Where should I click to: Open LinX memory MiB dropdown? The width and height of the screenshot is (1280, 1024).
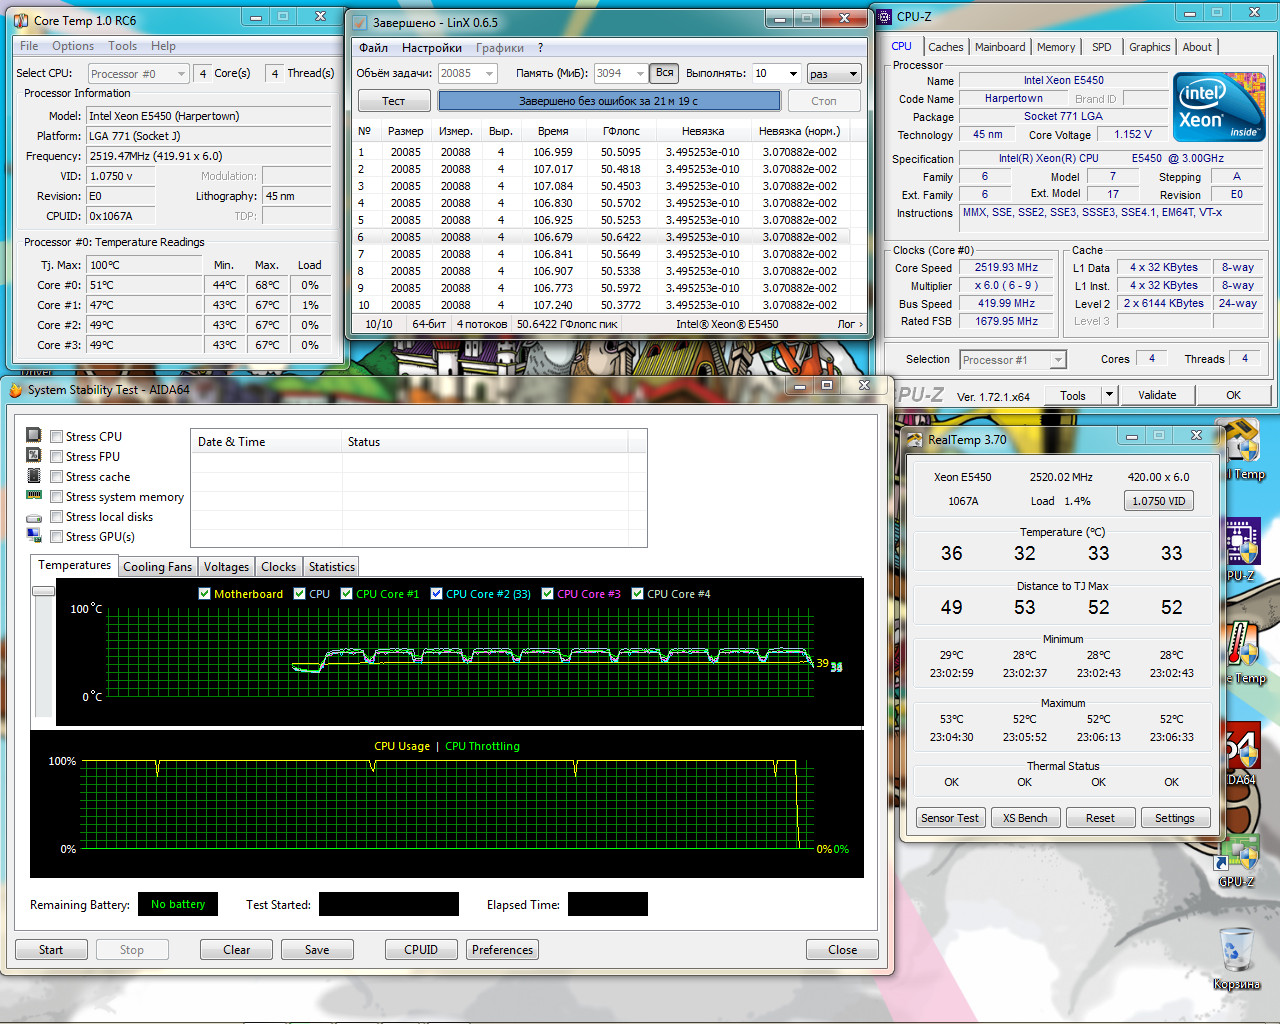pyautogui.click(x=620, y=73)
